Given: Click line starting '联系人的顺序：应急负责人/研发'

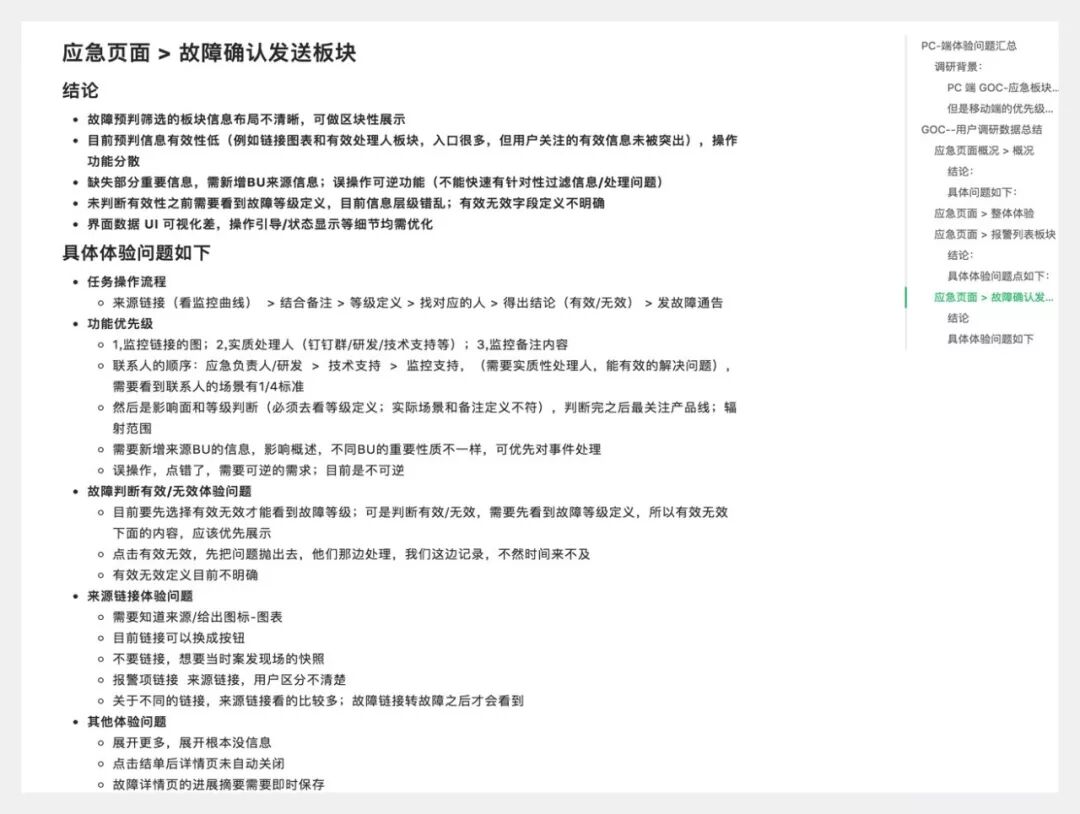Looking at the screenshot, I should 422,376.
